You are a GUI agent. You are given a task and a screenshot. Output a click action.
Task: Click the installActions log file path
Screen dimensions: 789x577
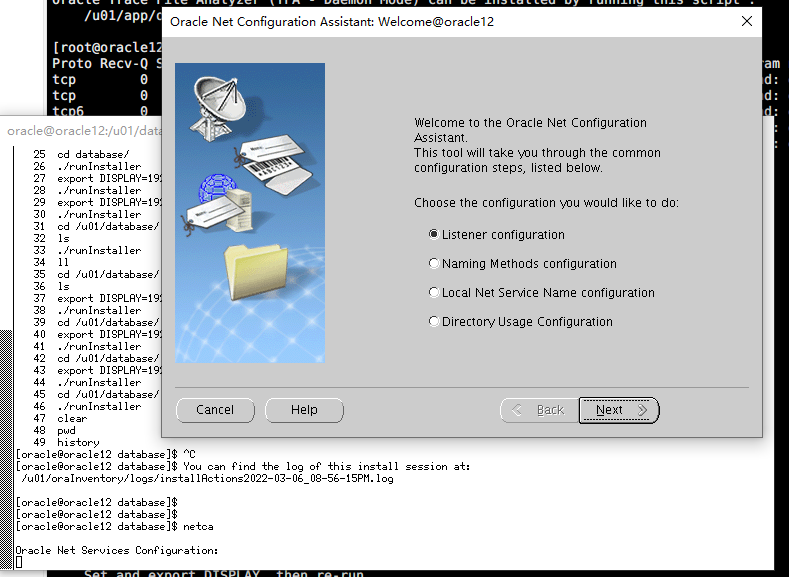click(x=207, y=479)
